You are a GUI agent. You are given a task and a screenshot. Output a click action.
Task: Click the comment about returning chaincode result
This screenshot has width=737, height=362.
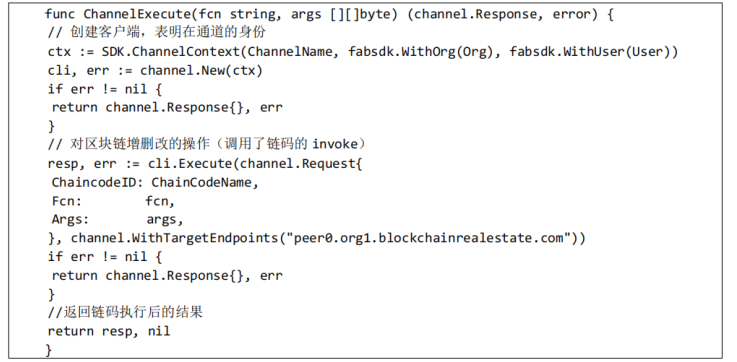click(x=125, y=312)
